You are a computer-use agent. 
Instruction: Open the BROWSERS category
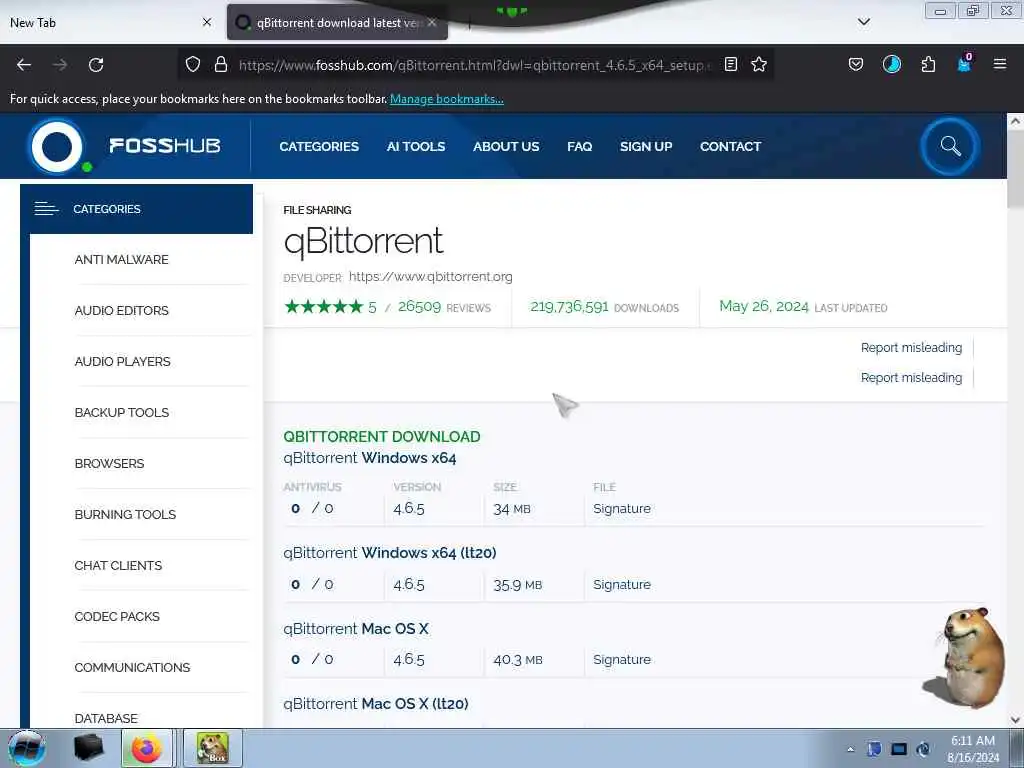(109, 464)
